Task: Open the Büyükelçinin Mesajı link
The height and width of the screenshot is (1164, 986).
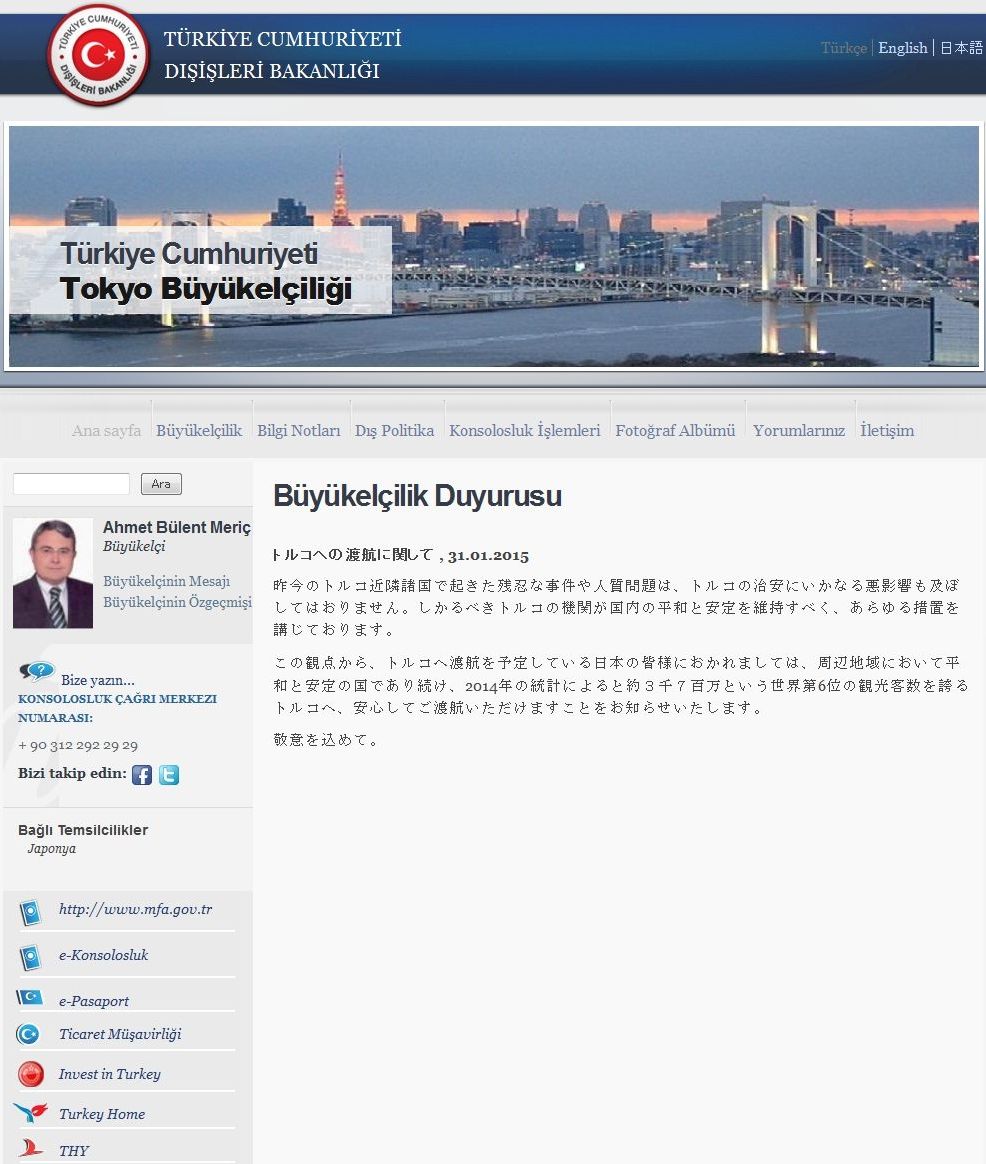Action: point(166,581)
